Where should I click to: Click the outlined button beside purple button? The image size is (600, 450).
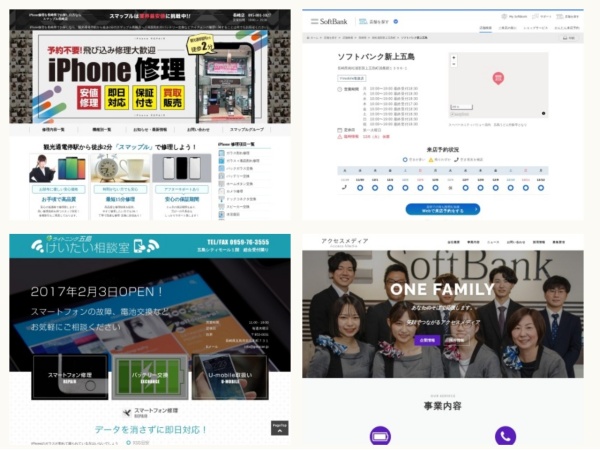coord(457,340)
